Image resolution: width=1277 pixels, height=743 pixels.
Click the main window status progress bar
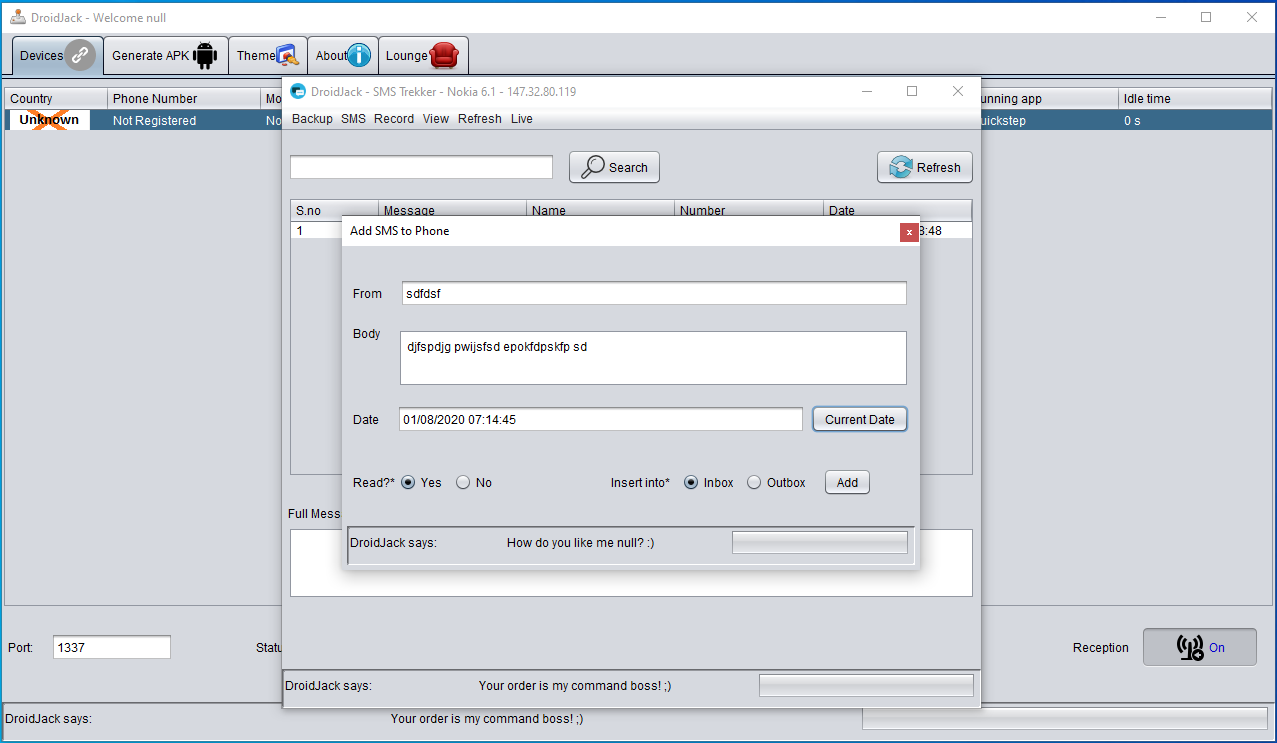[1065, 719]
